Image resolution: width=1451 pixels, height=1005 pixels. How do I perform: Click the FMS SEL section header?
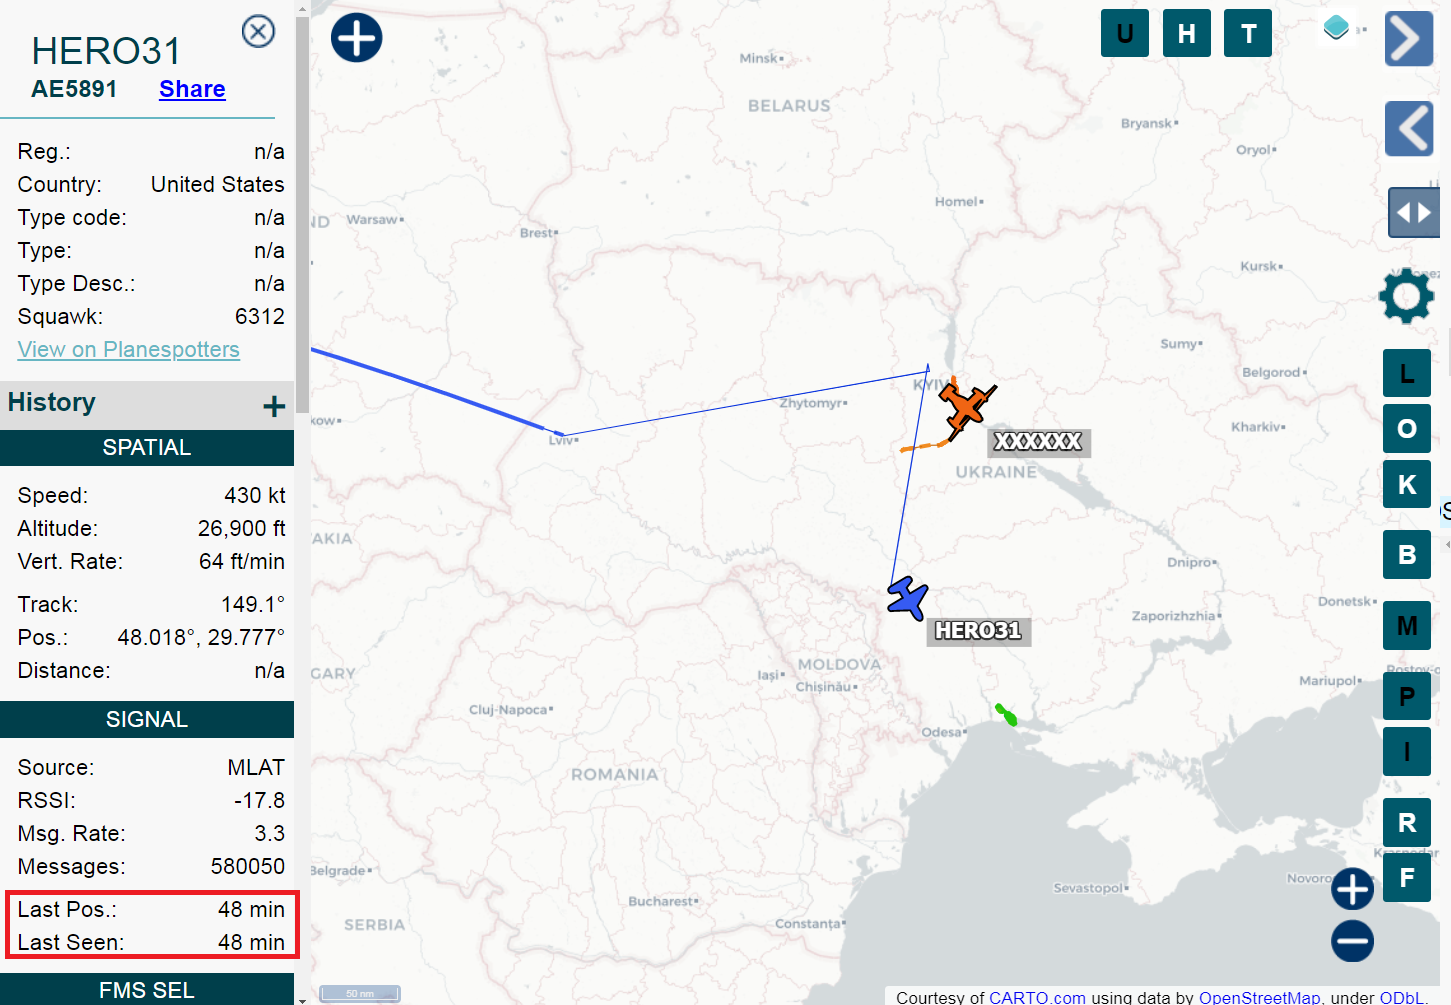point(147,990)
